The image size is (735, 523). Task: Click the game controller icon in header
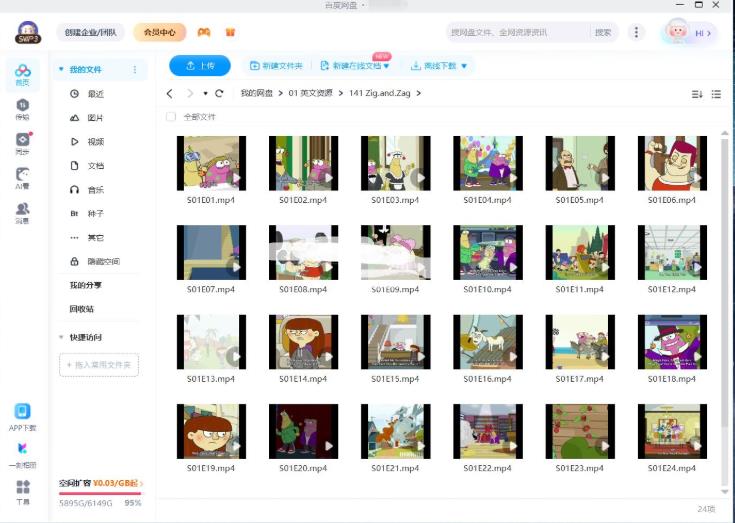[x=203, y=32]
